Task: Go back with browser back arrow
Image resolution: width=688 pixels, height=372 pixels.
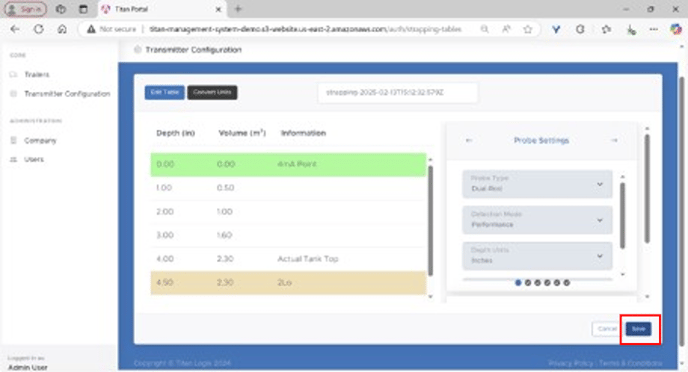Action: [15, 29]
